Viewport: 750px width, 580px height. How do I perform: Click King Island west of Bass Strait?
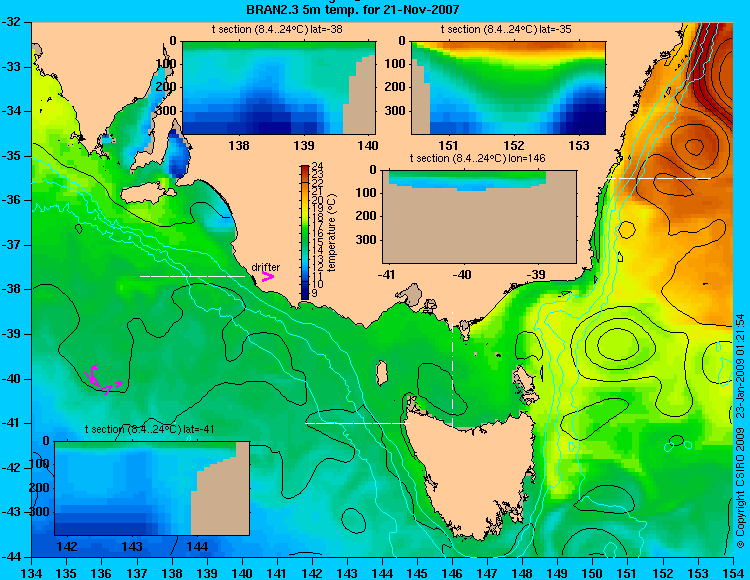[x=382, y=373]
